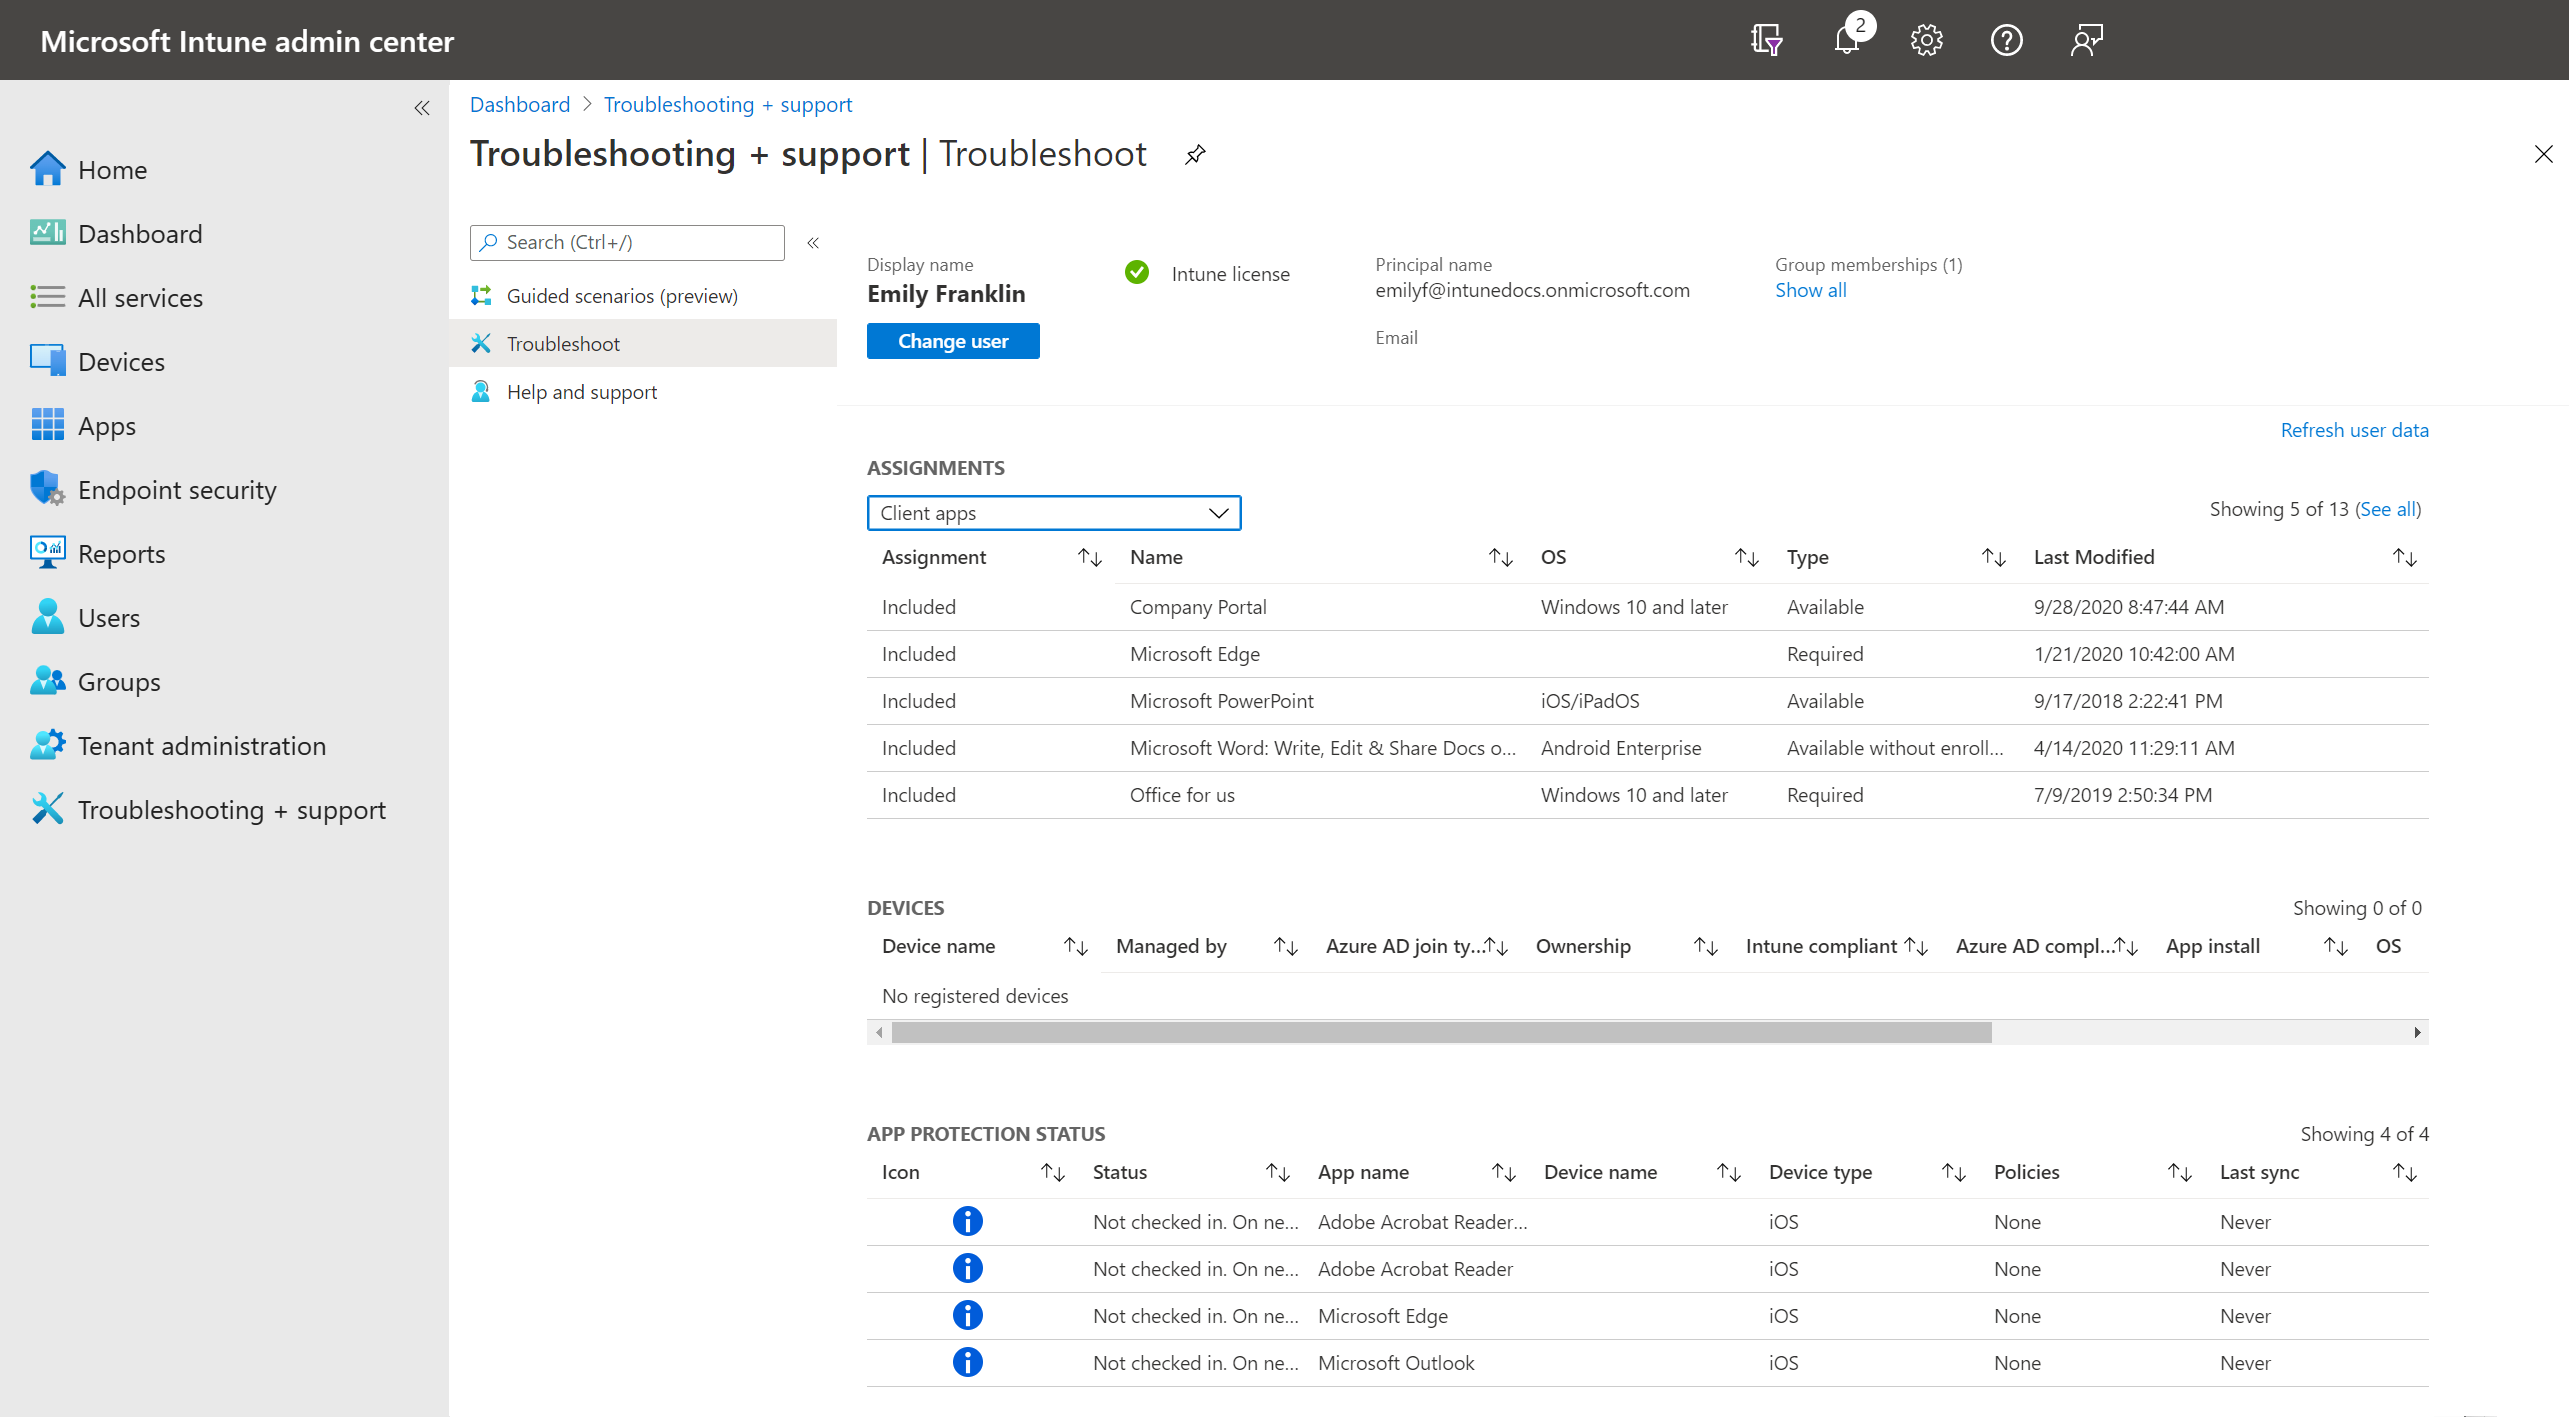Open Devices in the sidebar
2569x1417 pixels.
[x=121, y=362]
